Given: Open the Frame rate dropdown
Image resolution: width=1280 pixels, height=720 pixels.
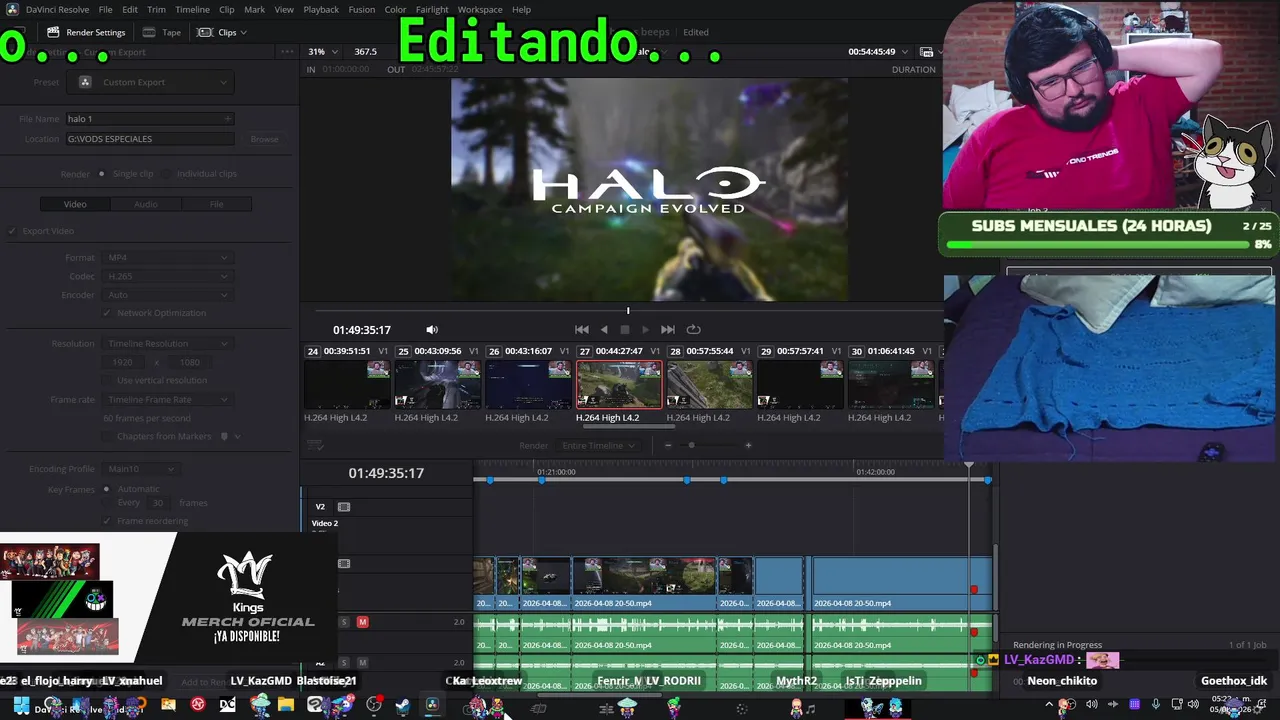Looking at the screenshot, I should tap(166, 399).
